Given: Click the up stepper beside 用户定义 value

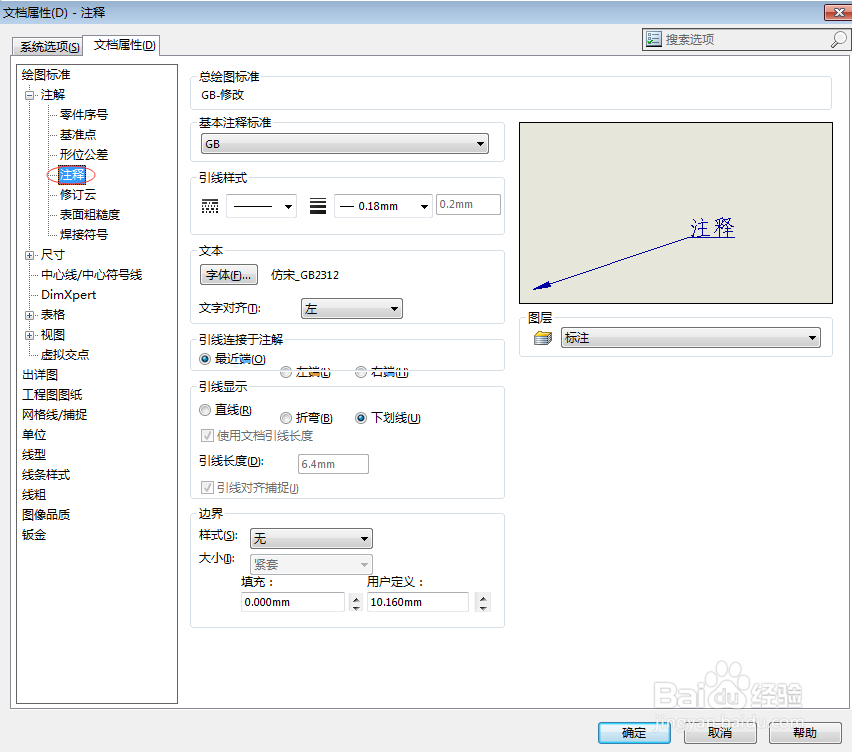Looking at the screenshot, I should (x=483, y=596).
